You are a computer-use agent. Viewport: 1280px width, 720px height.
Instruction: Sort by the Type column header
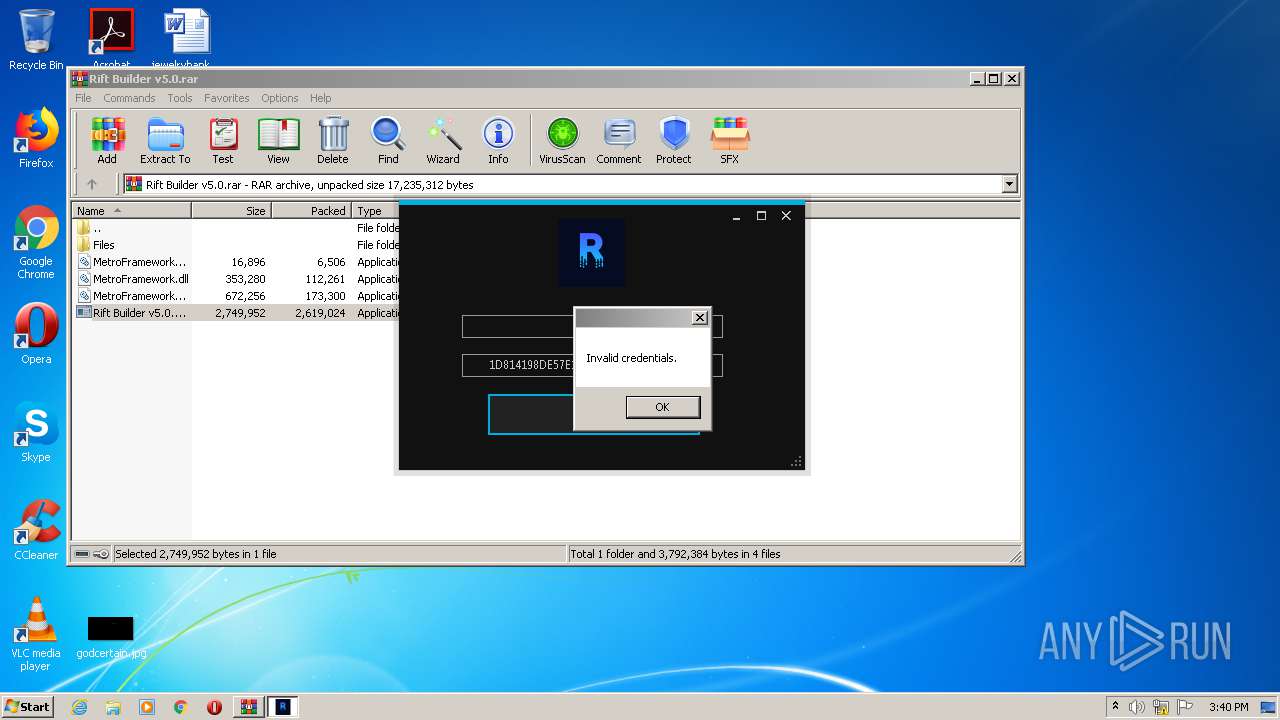pos(376,211)
